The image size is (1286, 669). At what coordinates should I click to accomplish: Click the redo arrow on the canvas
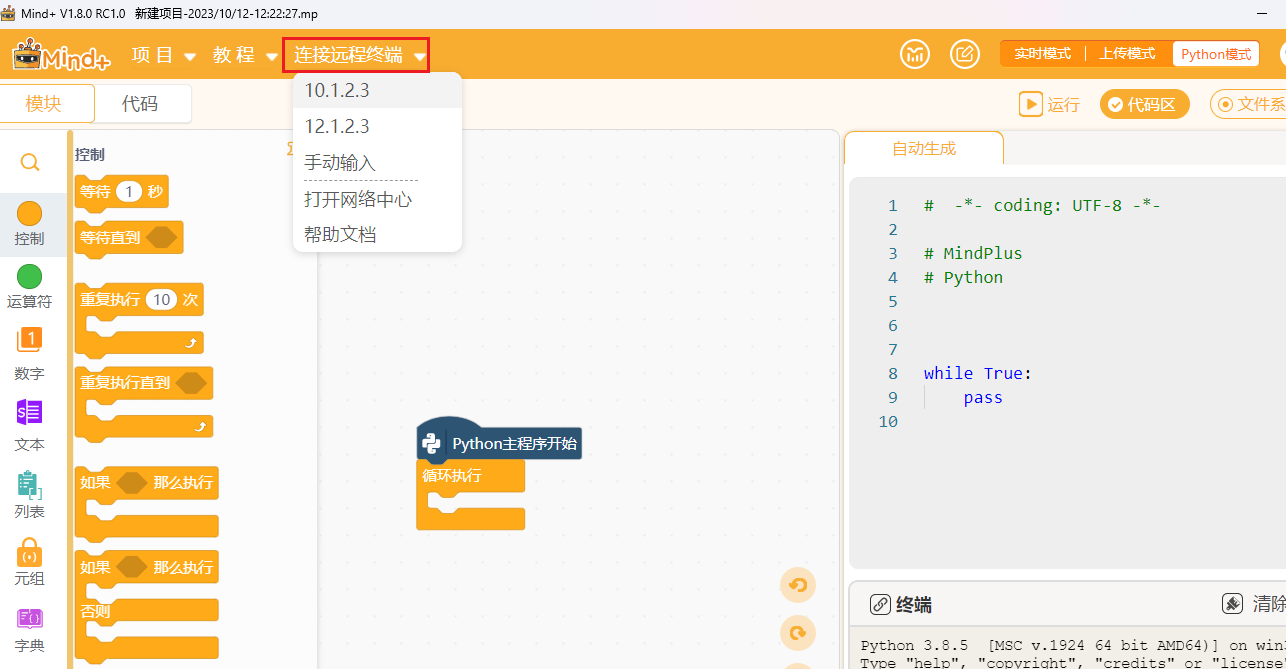(798, 633)
